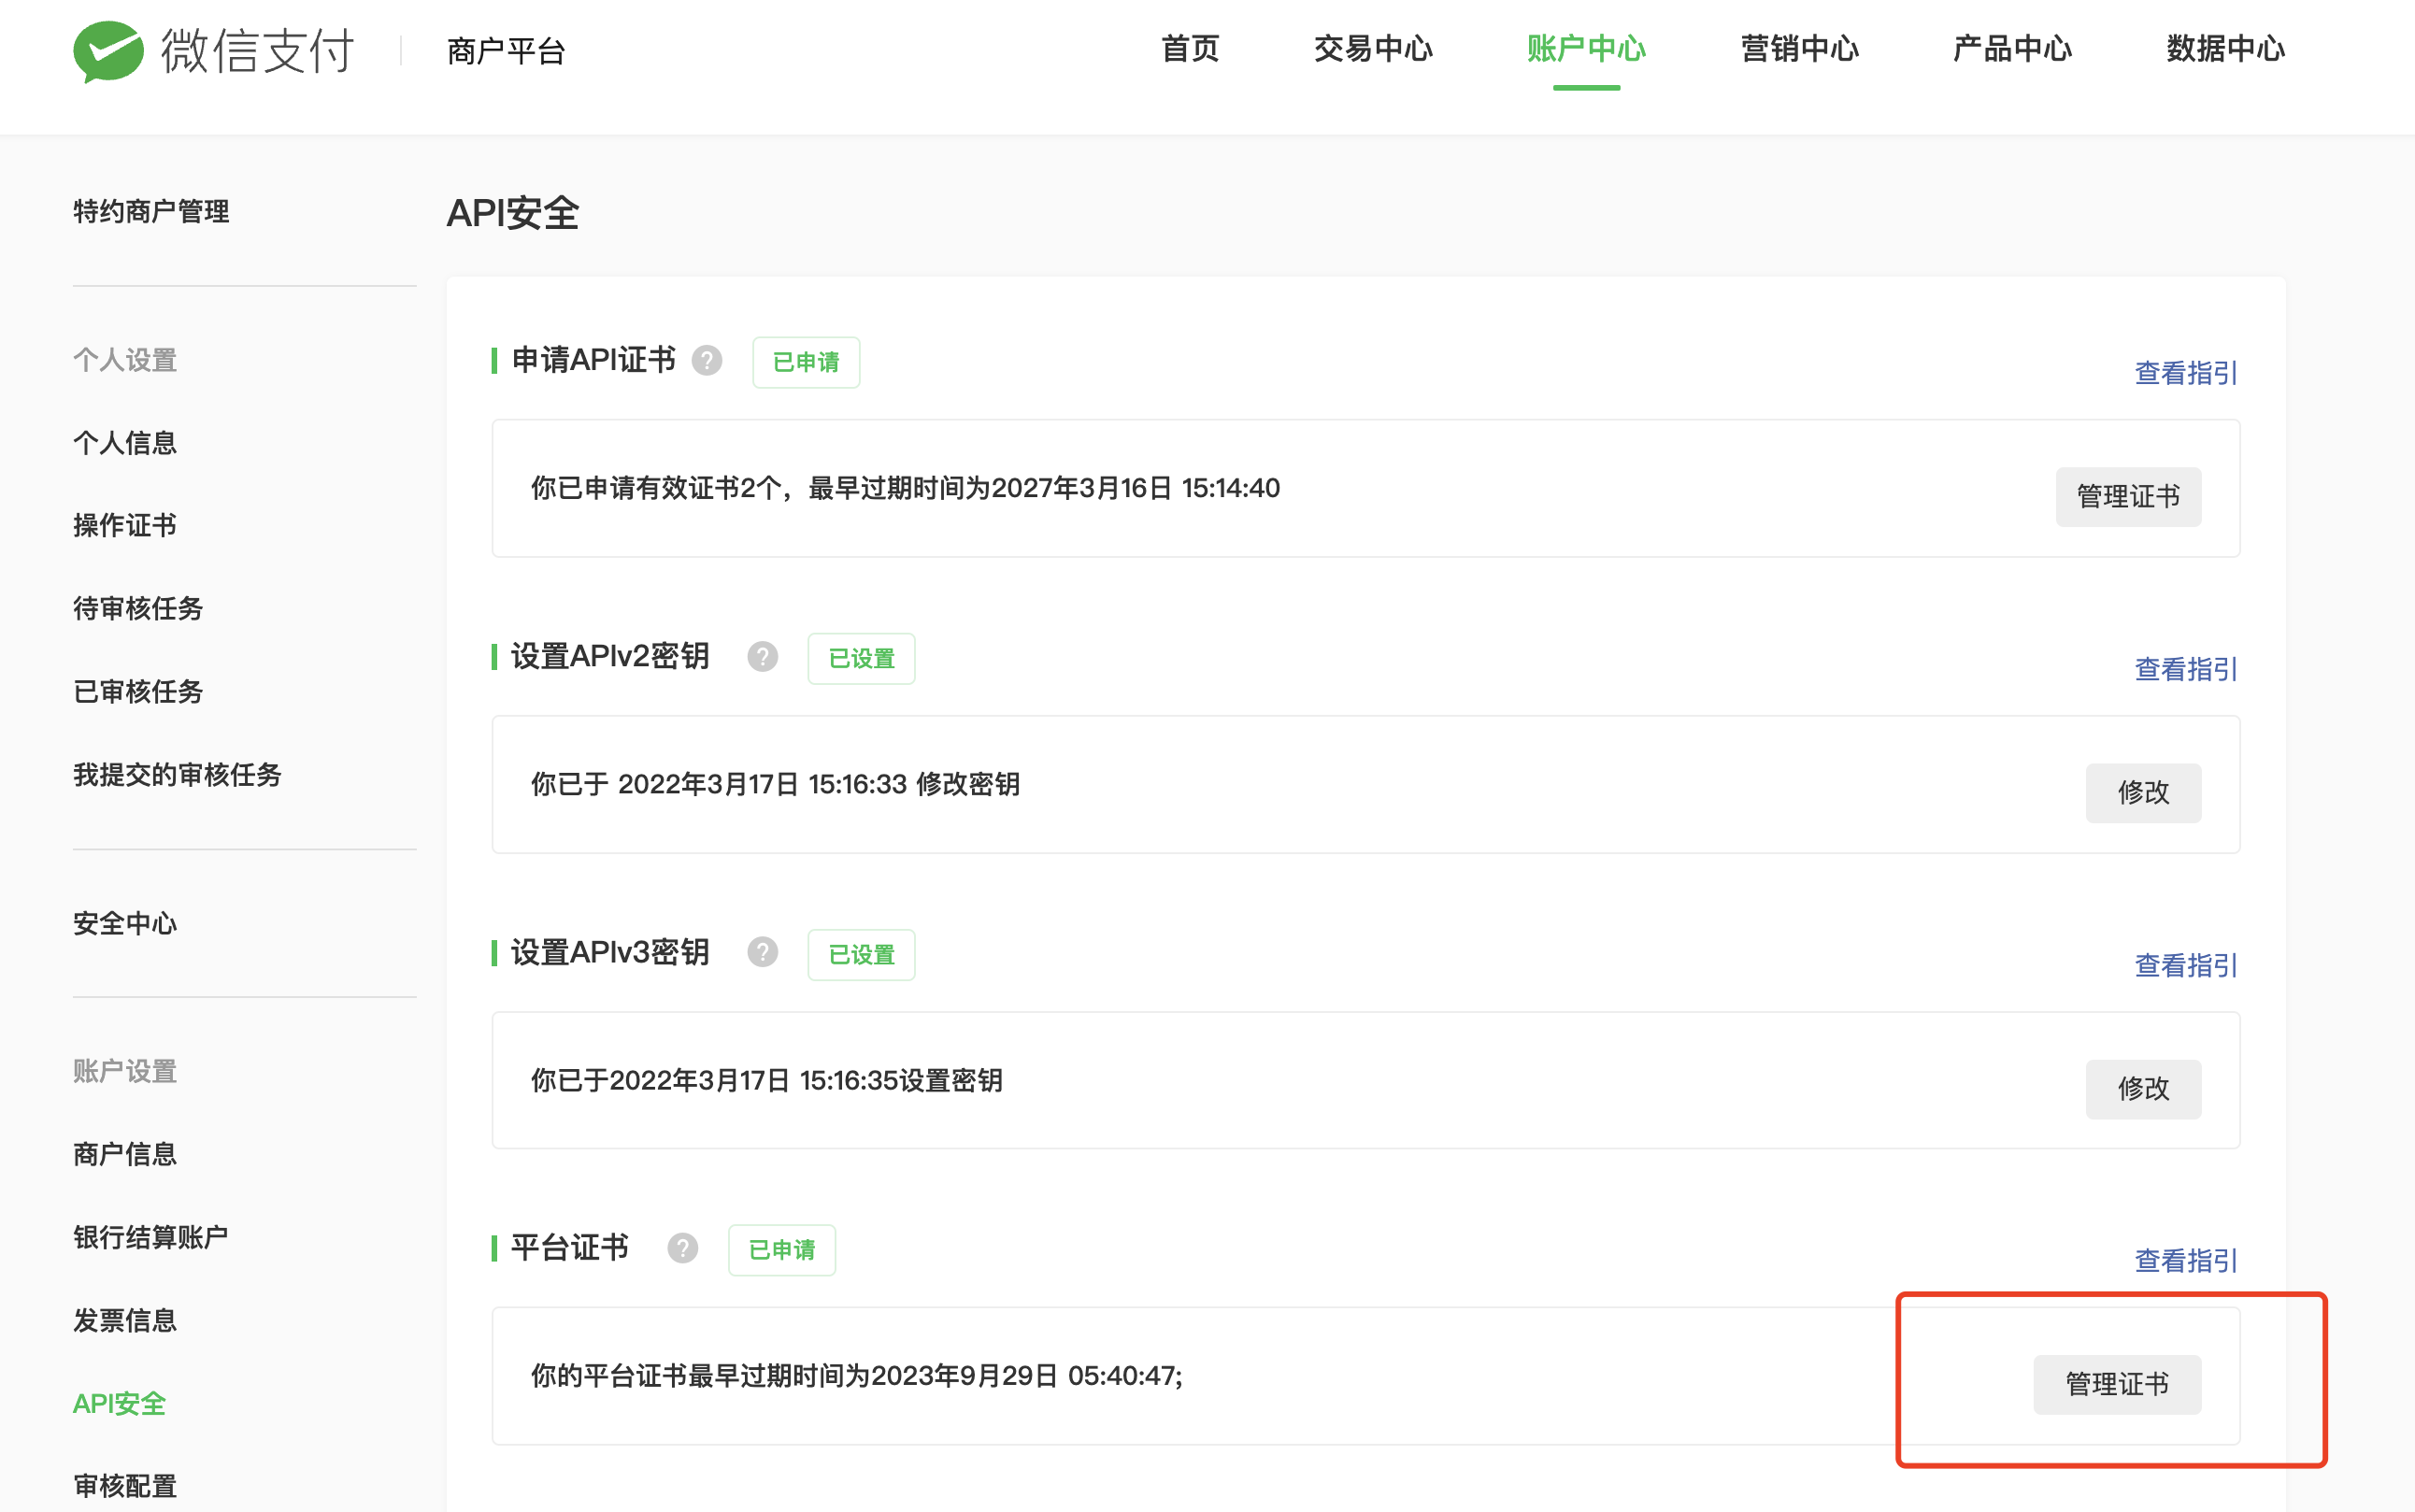Switch to 交易中心 in top navigation
Image resolution: width=2415 pixels, height=1512 pixels.
(1373, 48)
